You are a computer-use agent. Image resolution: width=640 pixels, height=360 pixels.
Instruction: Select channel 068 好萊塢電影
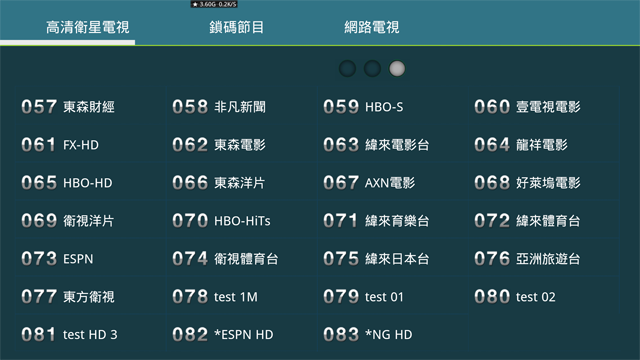pos(544,182)
